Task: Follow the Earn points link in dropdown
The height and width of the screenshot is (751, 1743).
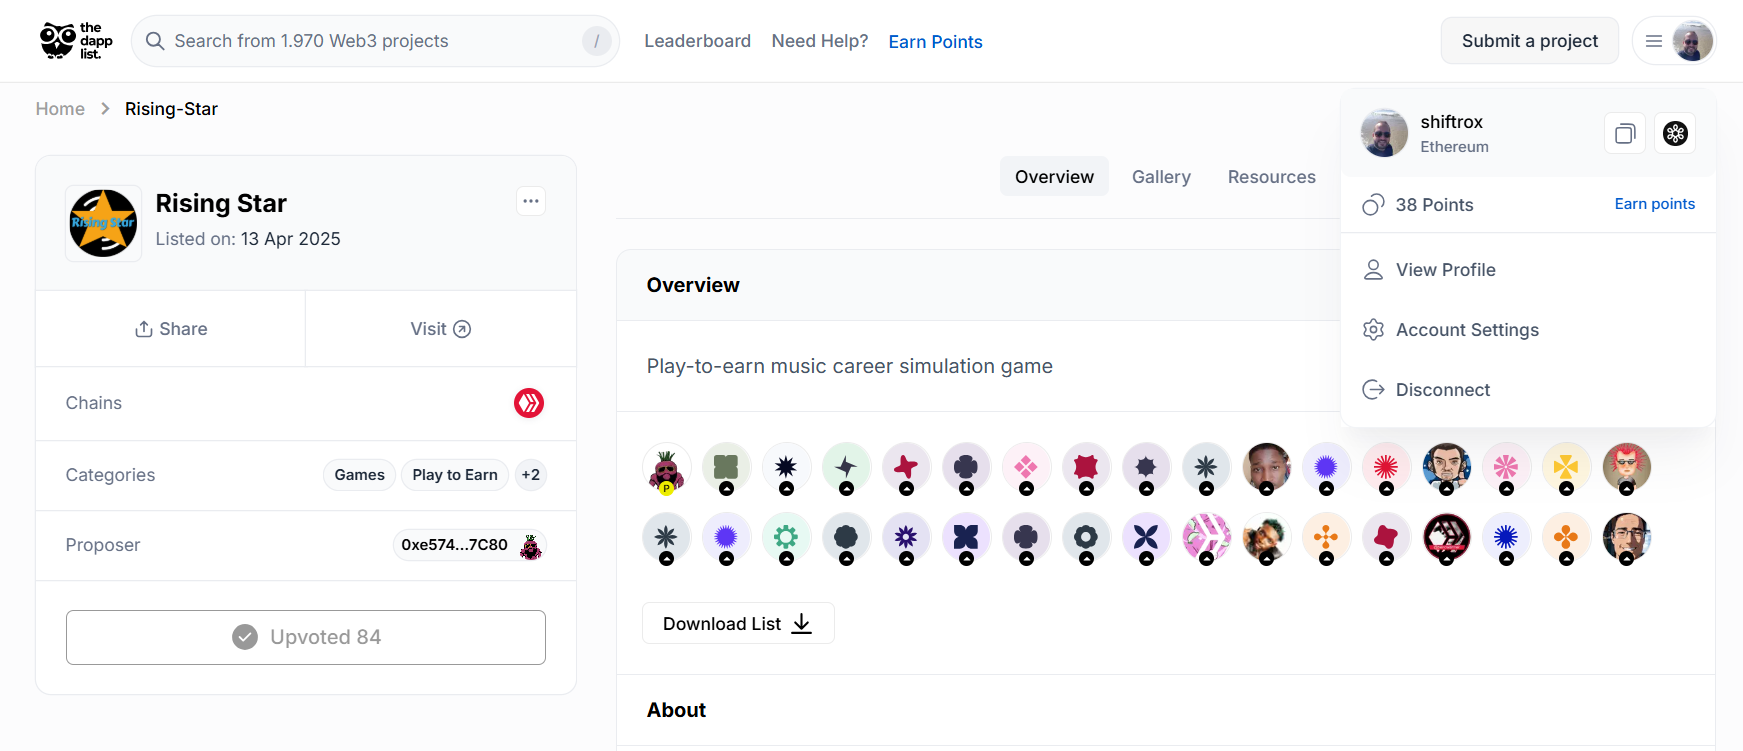Action: click(1655, 204)
